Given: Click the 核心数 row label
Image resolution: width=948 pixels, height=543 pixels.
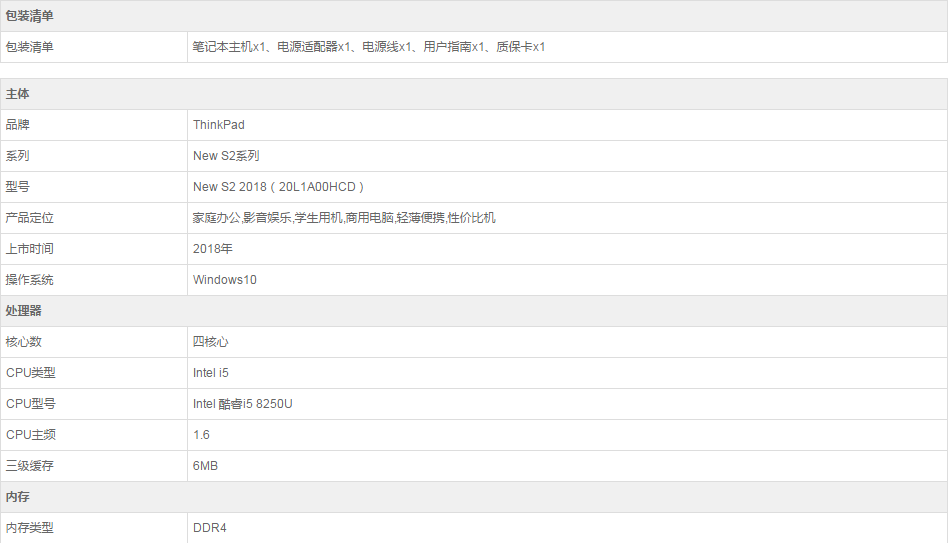Looking at the screenshot, I should tap(23, 342).
